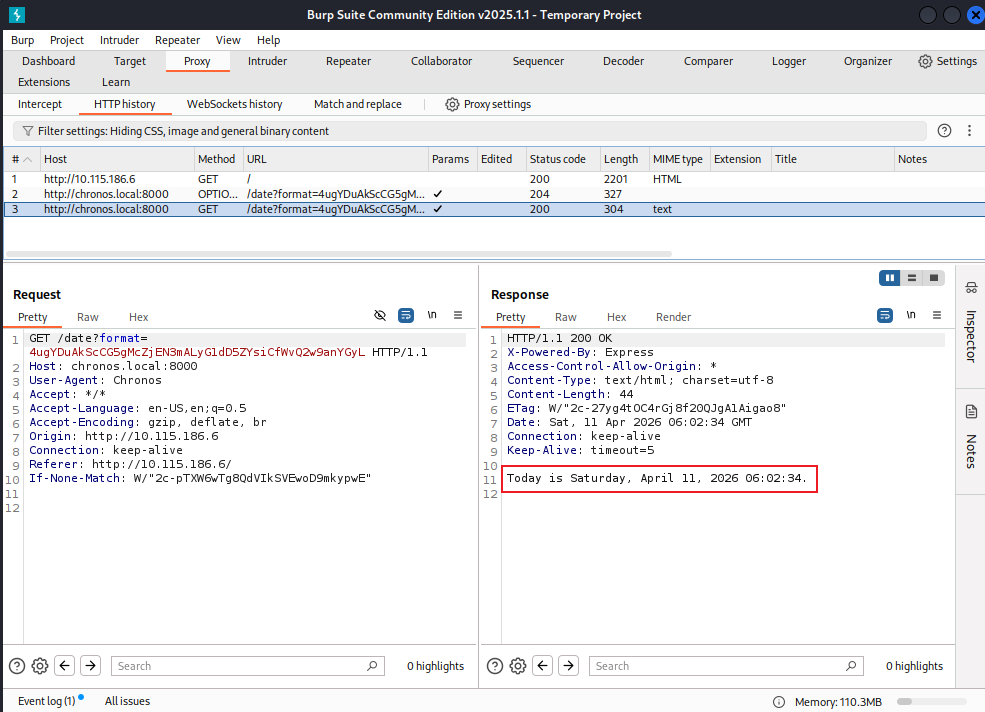Open the Proxy settings gear icon
This screenshot has height=712, width=985.
[x=452, y=104]
